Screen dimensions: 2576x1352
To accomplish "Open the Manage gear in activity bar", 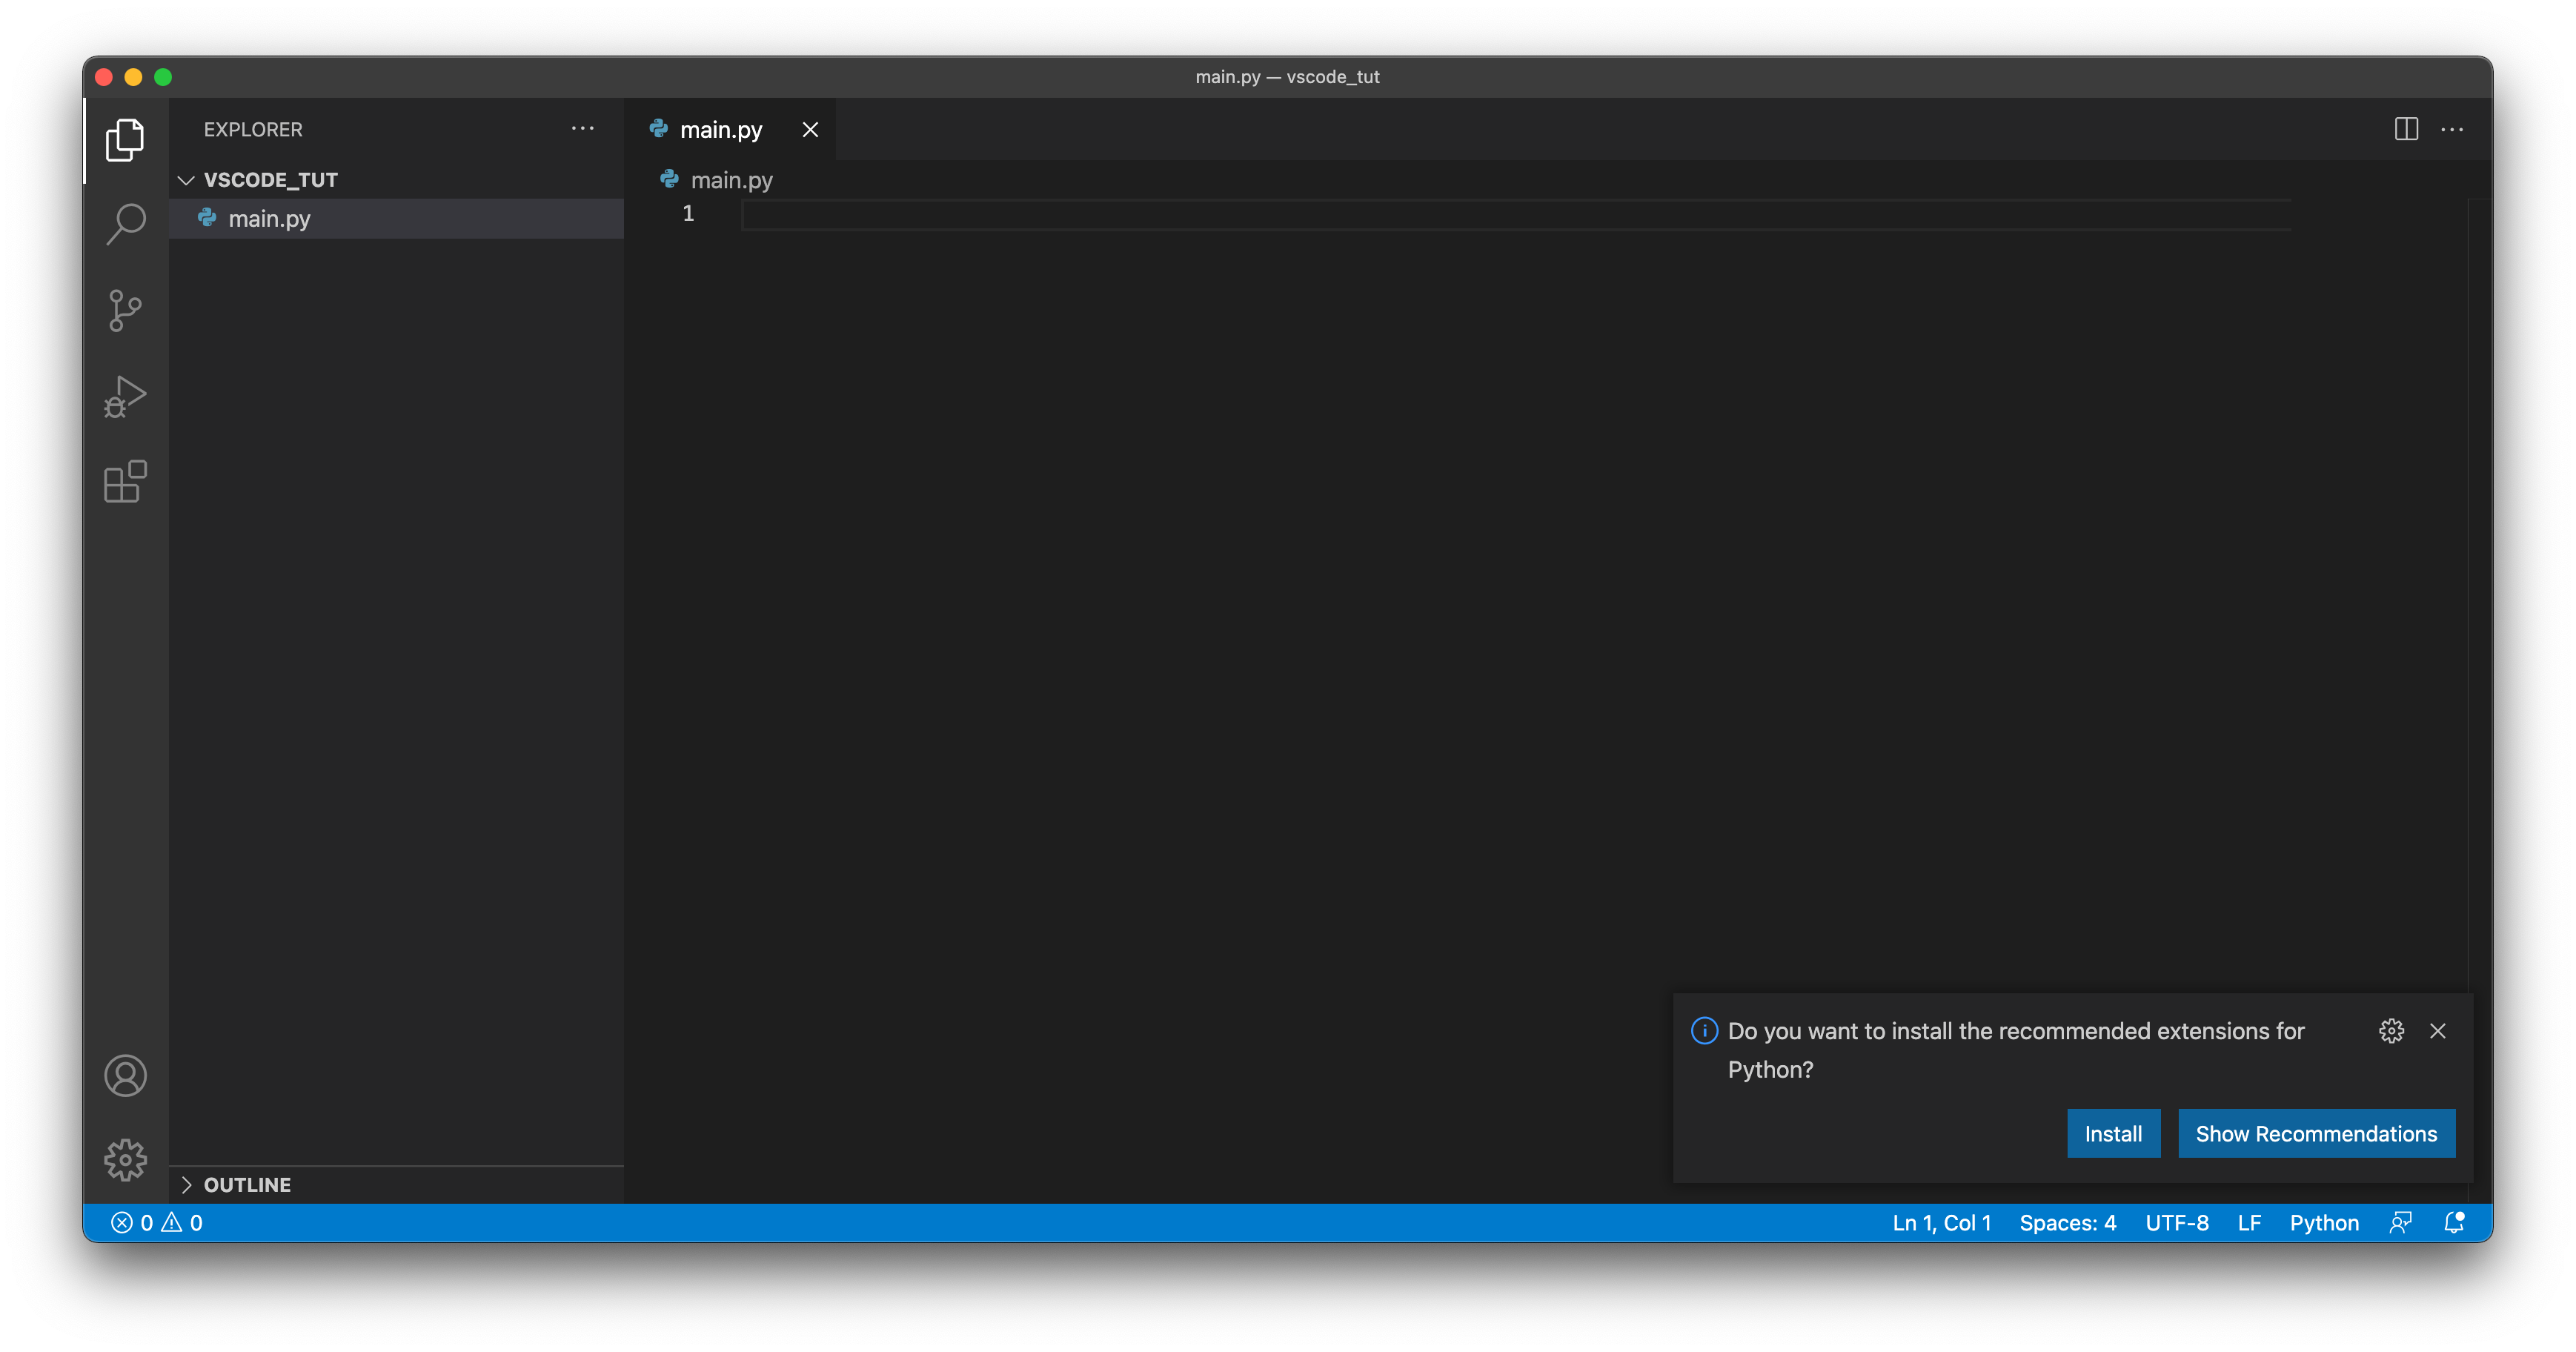I will coord(125,1160).
